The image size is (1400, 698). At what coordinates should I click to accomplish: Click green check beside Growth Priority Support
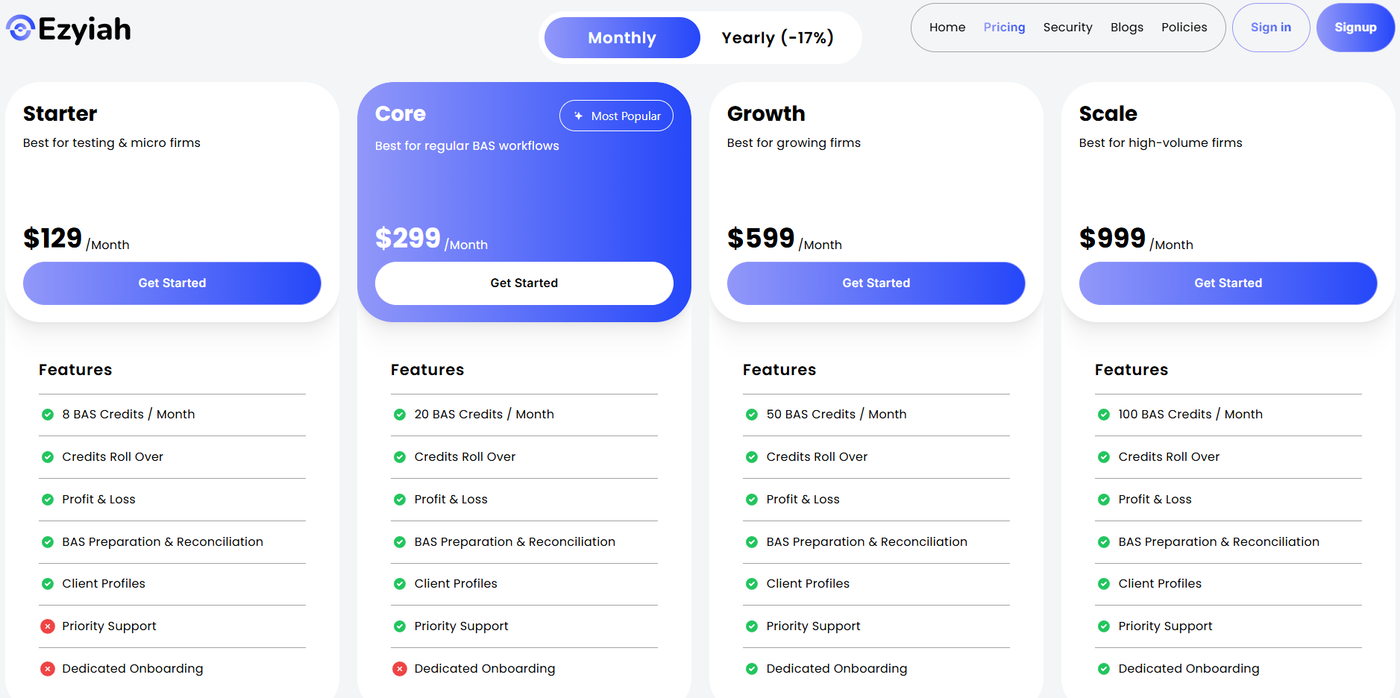pyautogui.click(x=751, y=626)
